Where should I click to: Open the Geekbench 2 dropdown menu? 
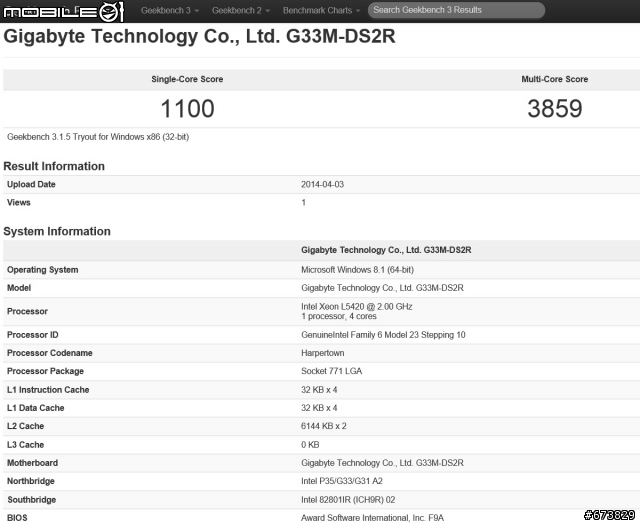[x=241, y=11]
